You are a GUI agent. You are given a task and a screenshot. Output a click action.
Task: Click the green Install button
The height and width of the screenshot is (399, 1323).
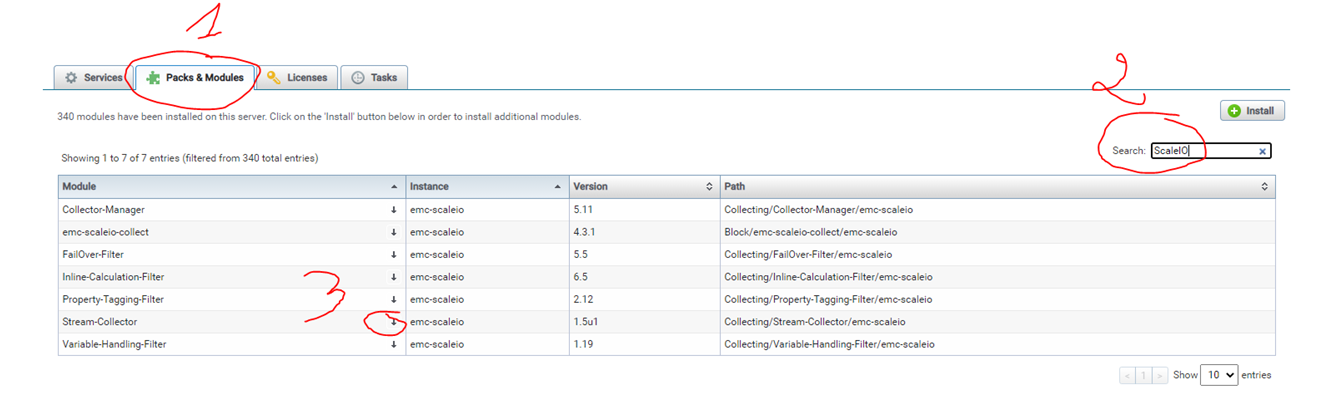1252,111
